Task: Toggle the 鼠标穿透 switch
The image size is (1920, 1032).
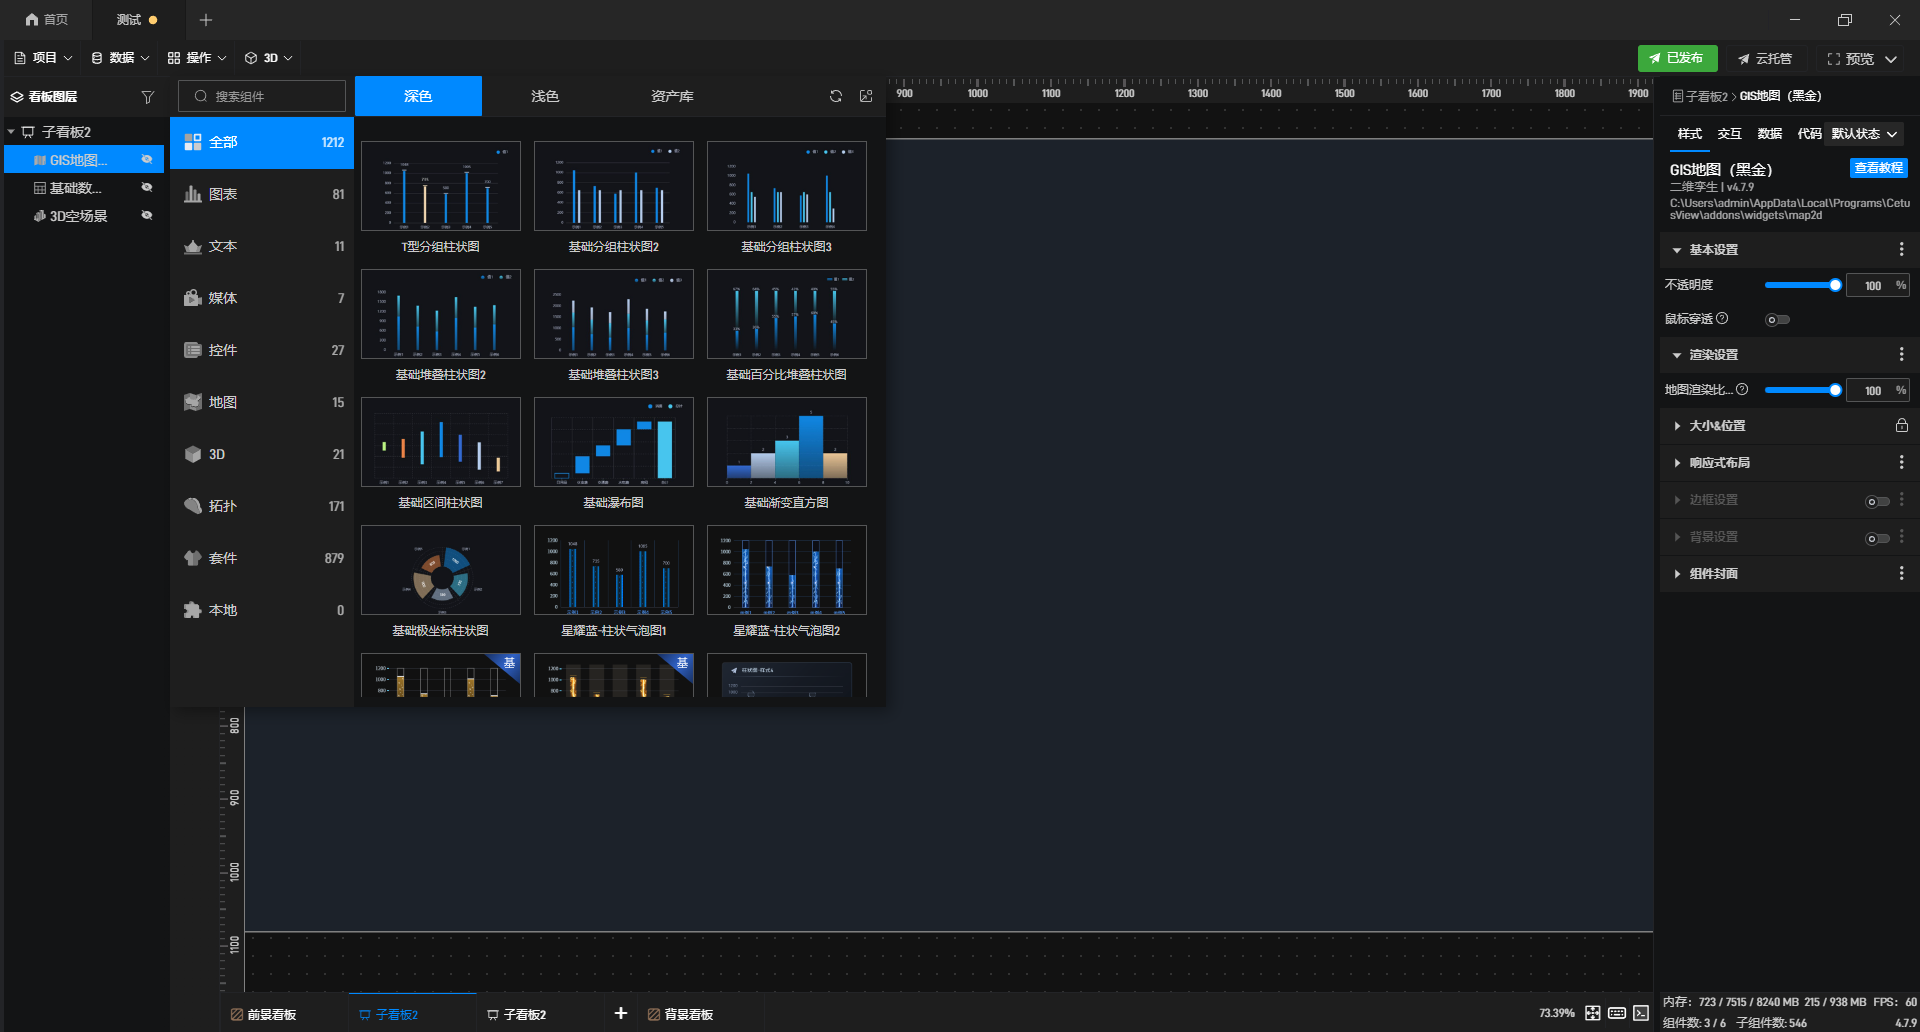Action: (x=1777, y=320)
